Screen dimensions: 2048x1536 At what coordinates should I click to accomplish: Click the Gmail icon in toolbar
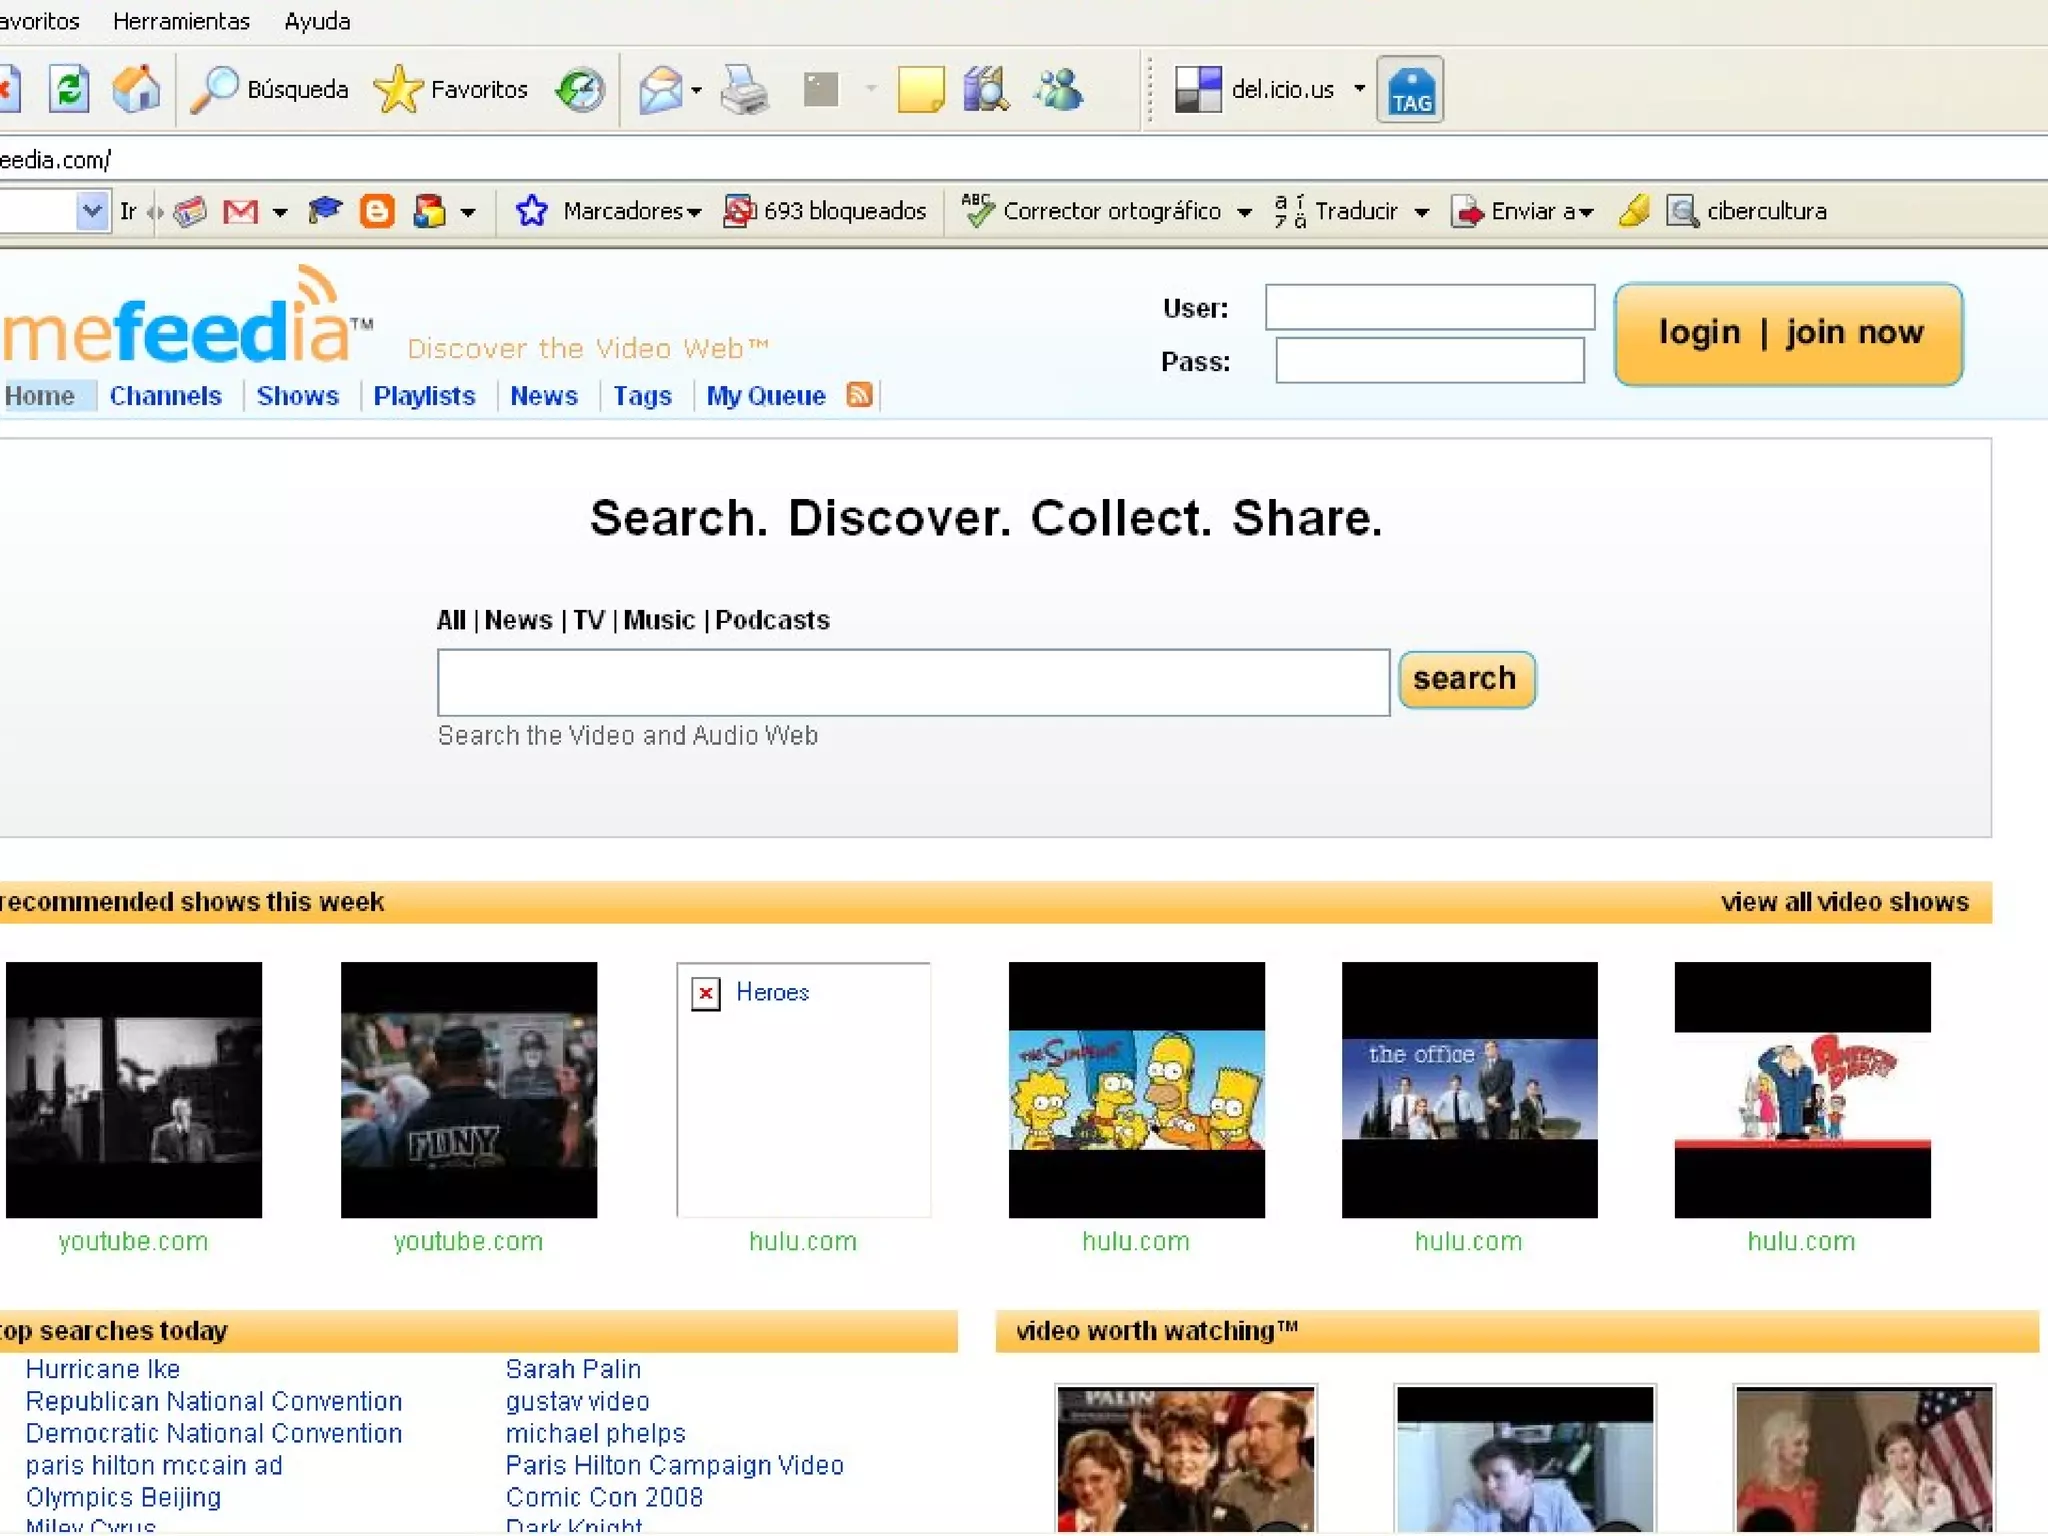click(x=240, y=211)
